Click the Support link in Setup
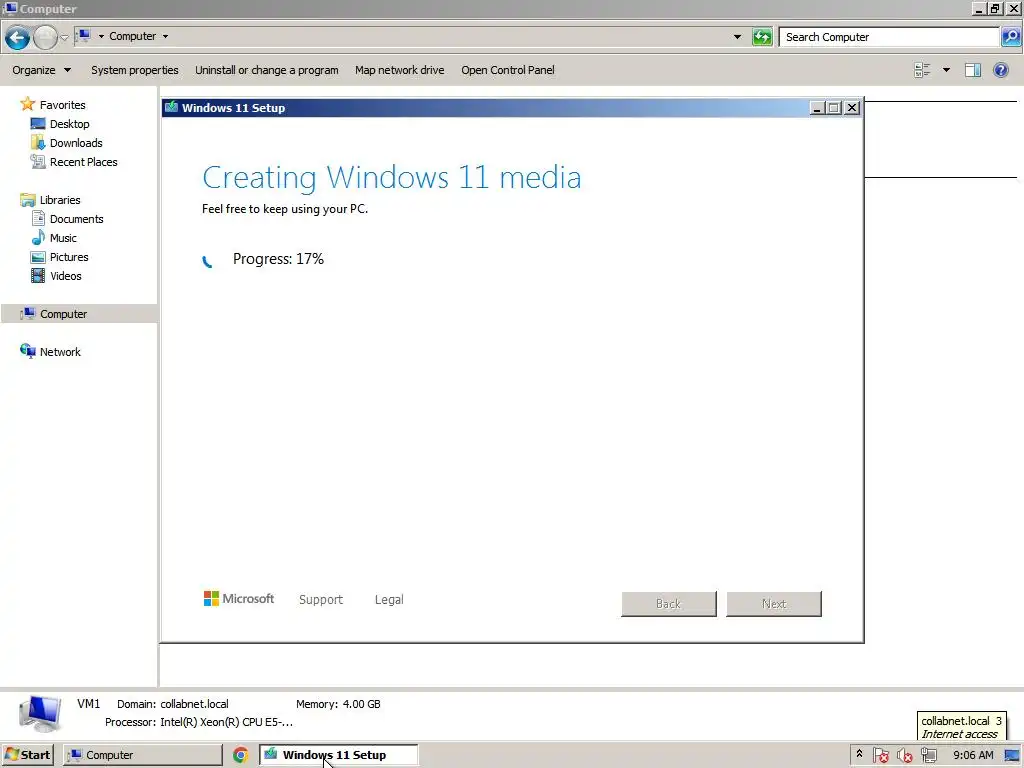Image resolution: width=1024 pixels, height=768 pixels. (x=321, y=600)
